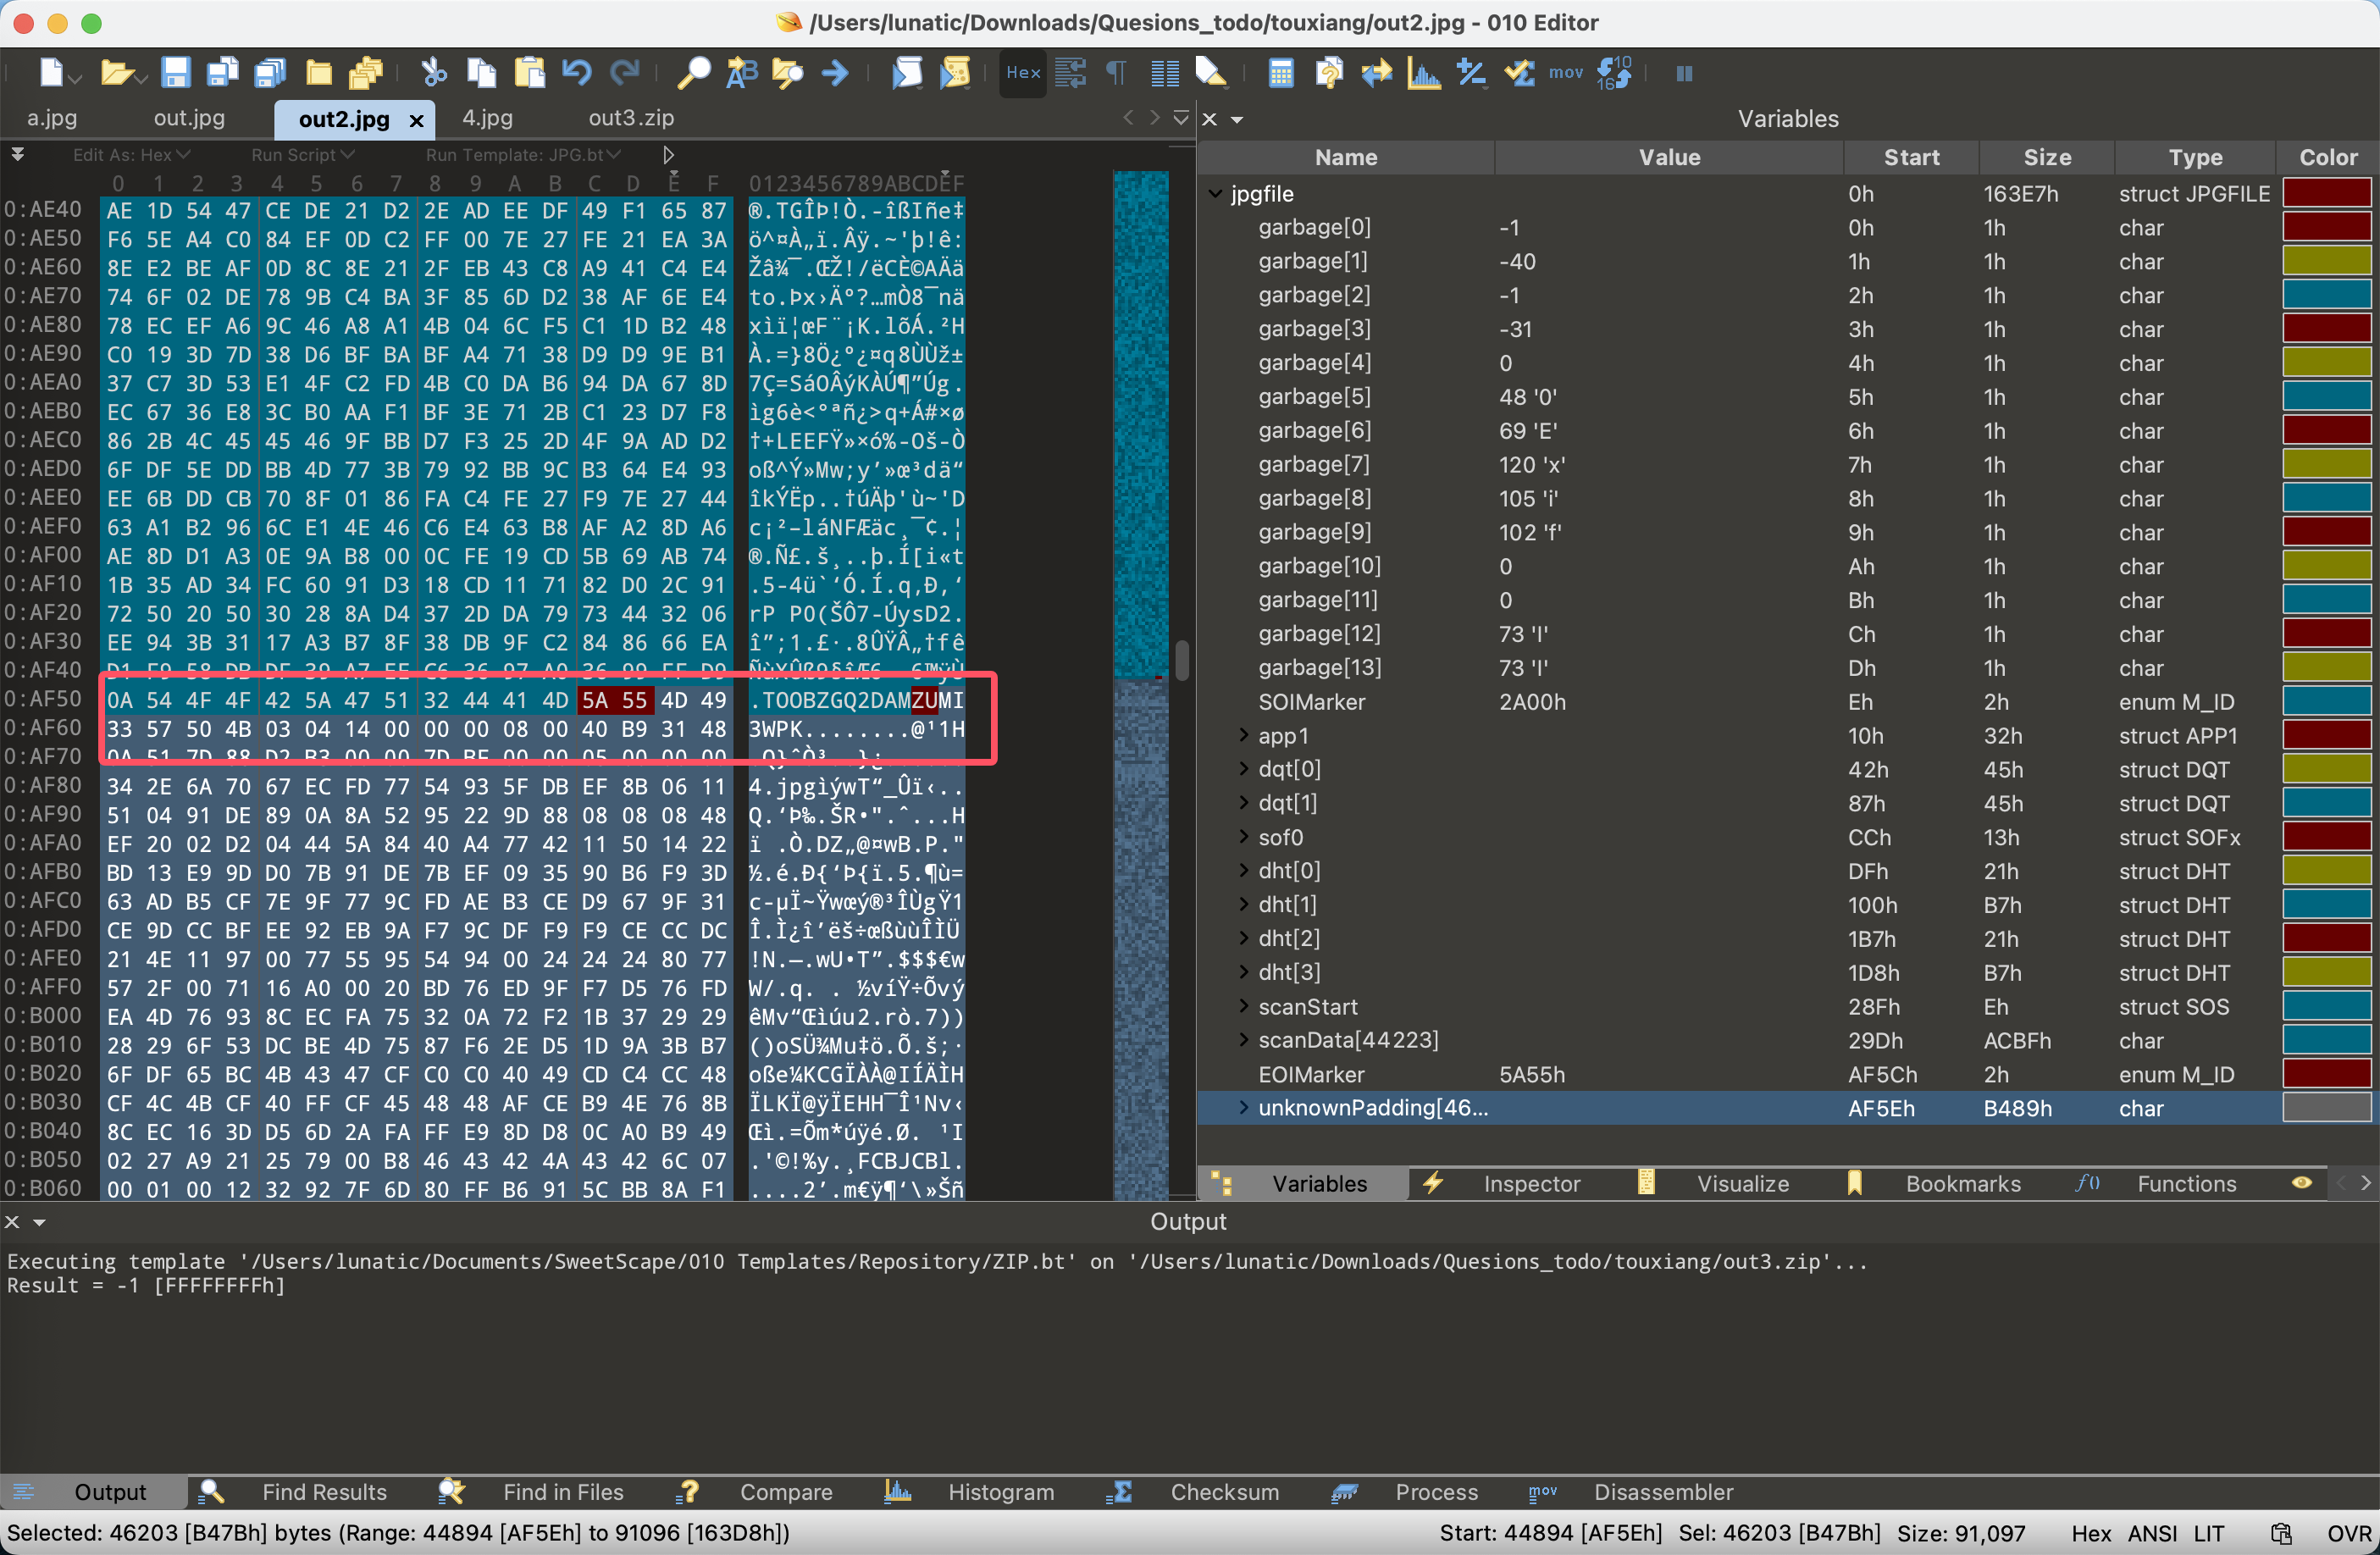
Task: Open the Edit As: Hex dropdown
Action: tap(131, 155)
